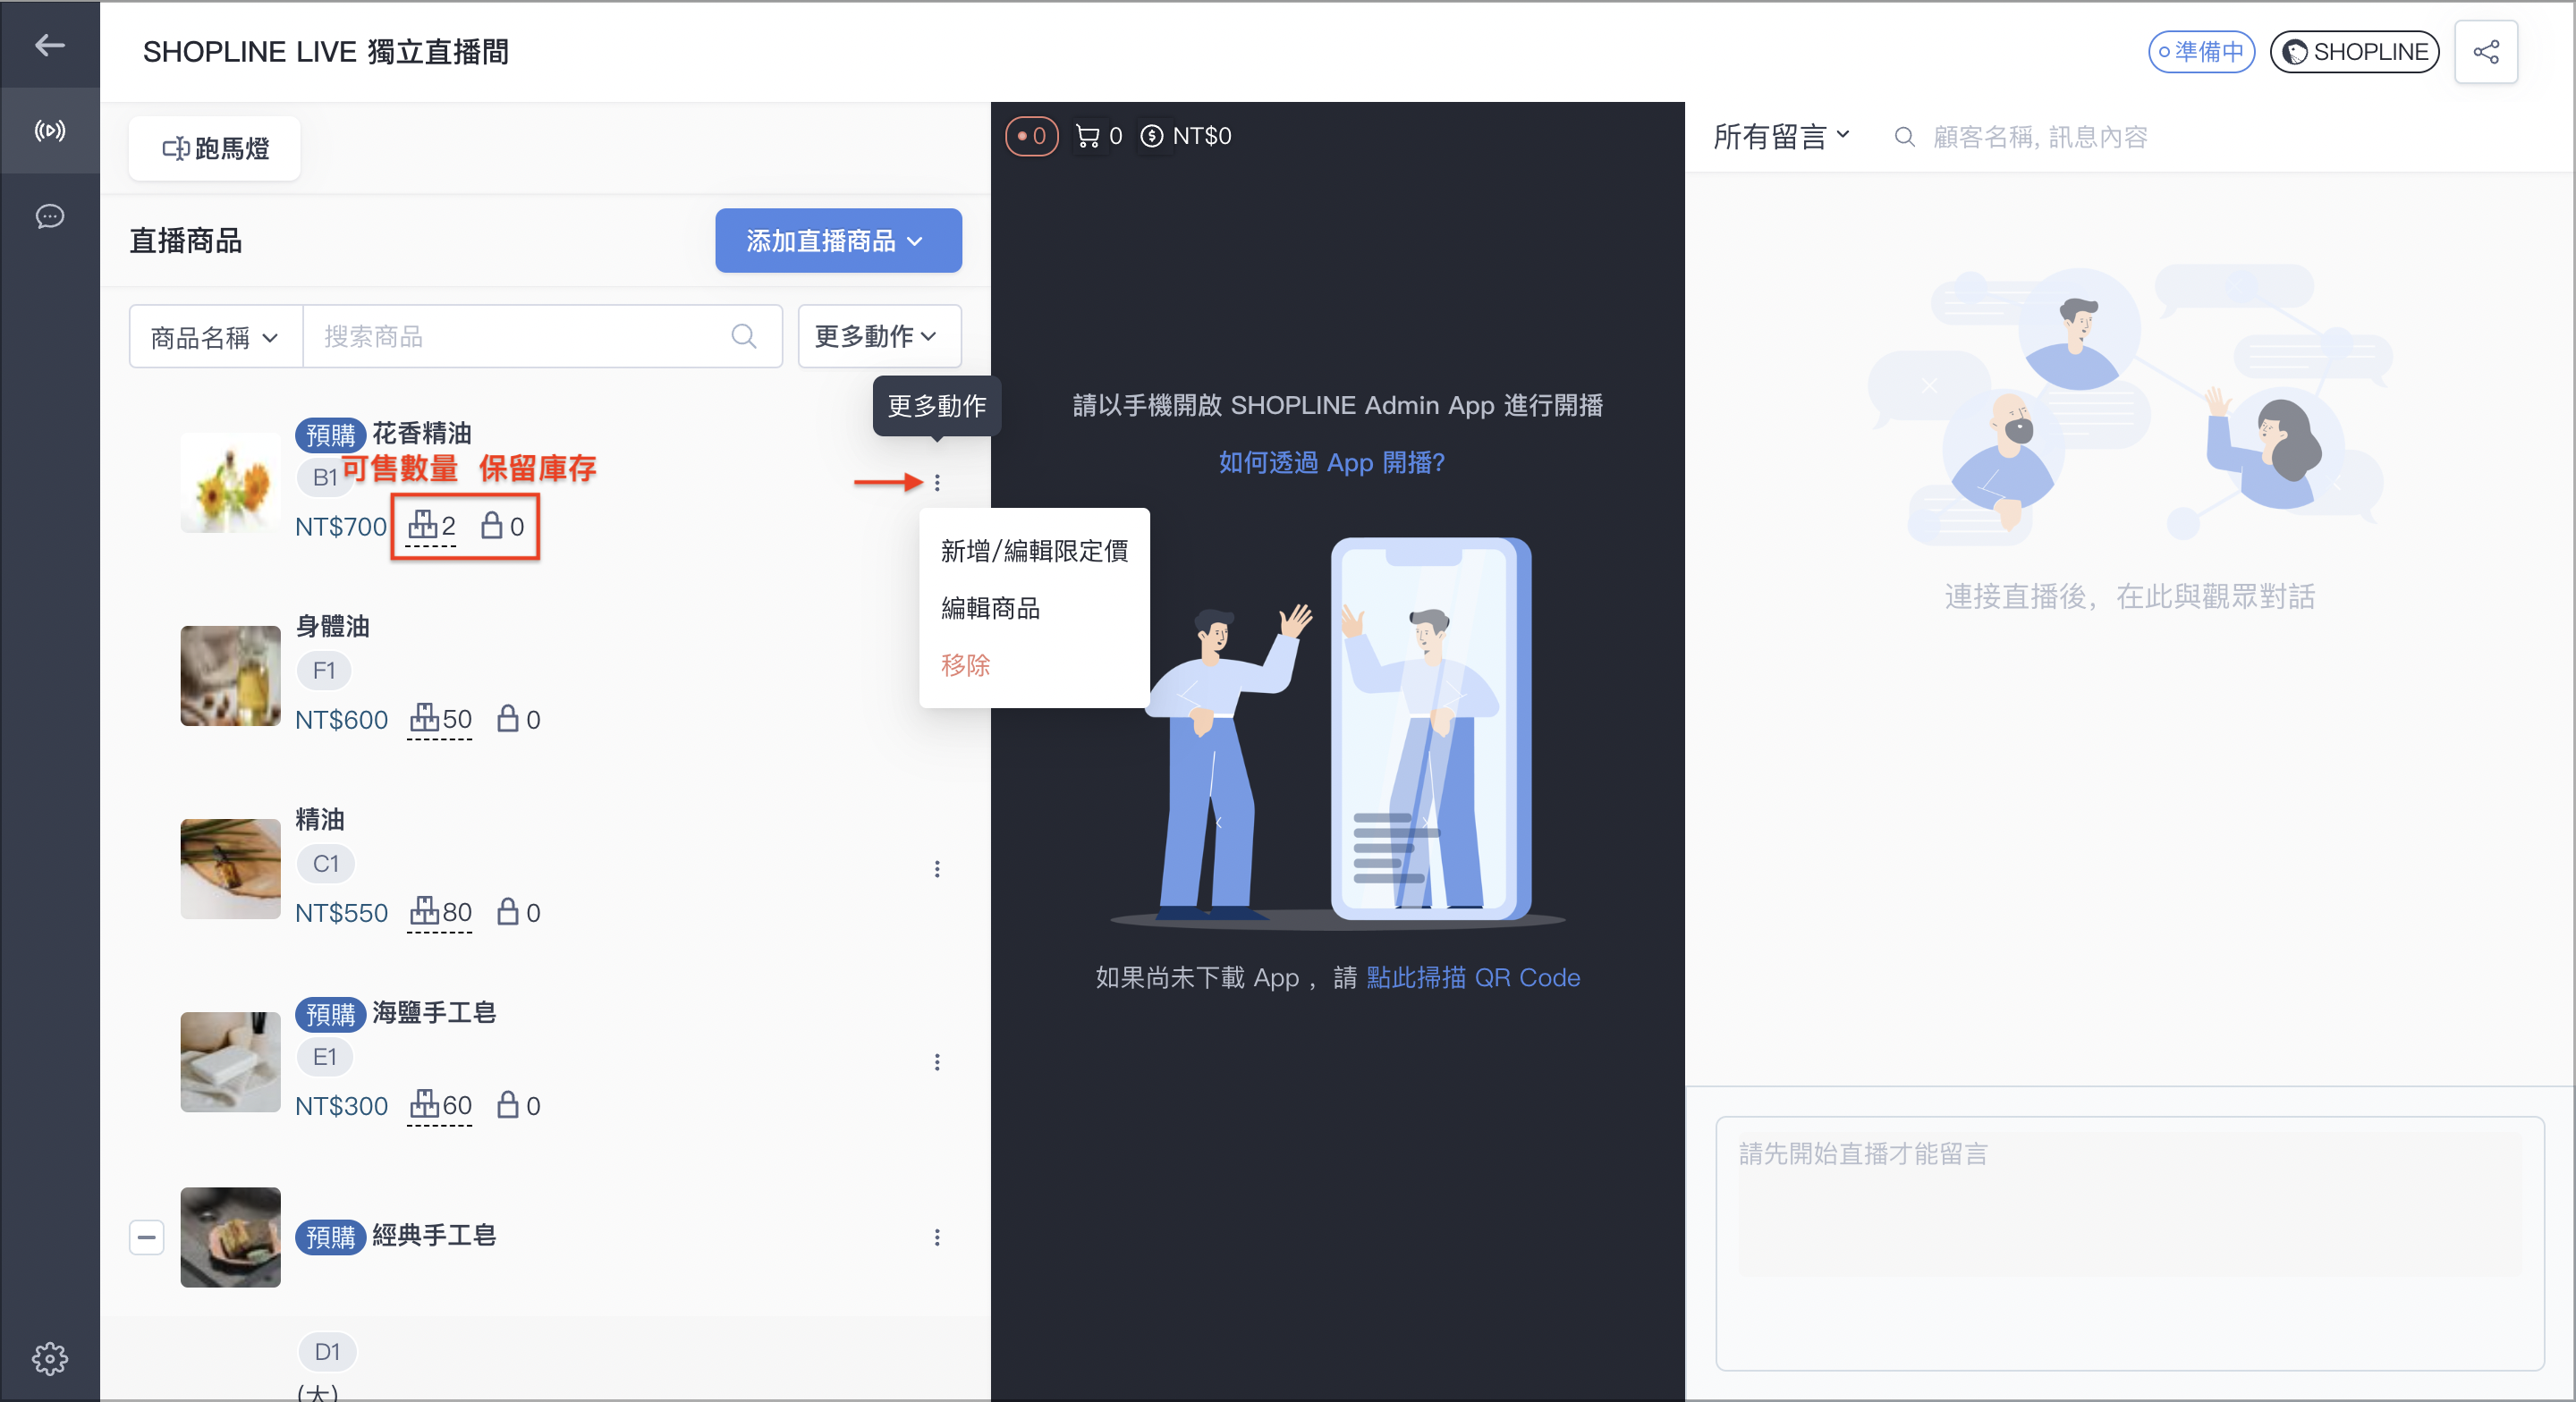The image size is (2576, 1402).
Task: Click the NT$0 revenue icon
Action: click(1151, 136)
